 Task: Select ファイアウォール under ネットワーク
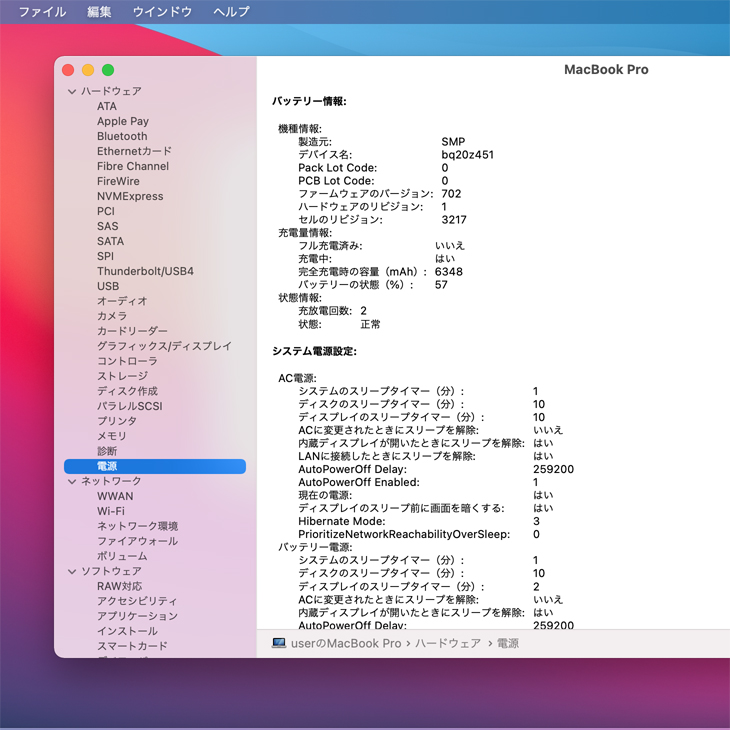pos(137,541)
